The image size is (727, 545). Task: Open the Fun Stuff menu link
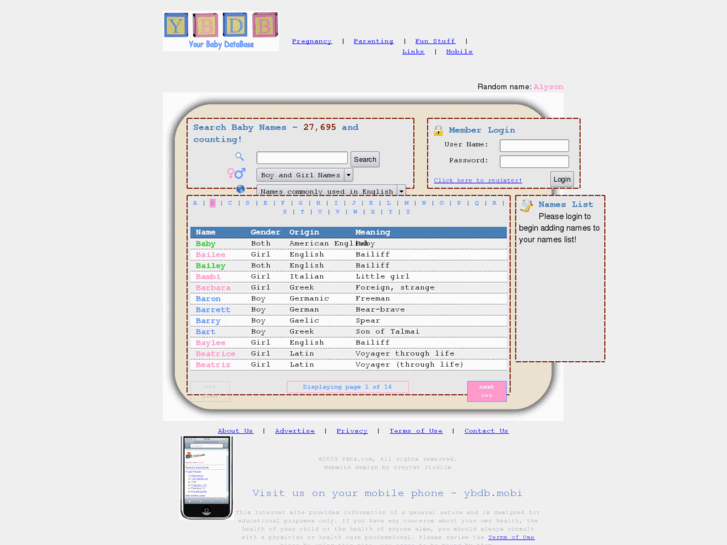pos(435,41)
